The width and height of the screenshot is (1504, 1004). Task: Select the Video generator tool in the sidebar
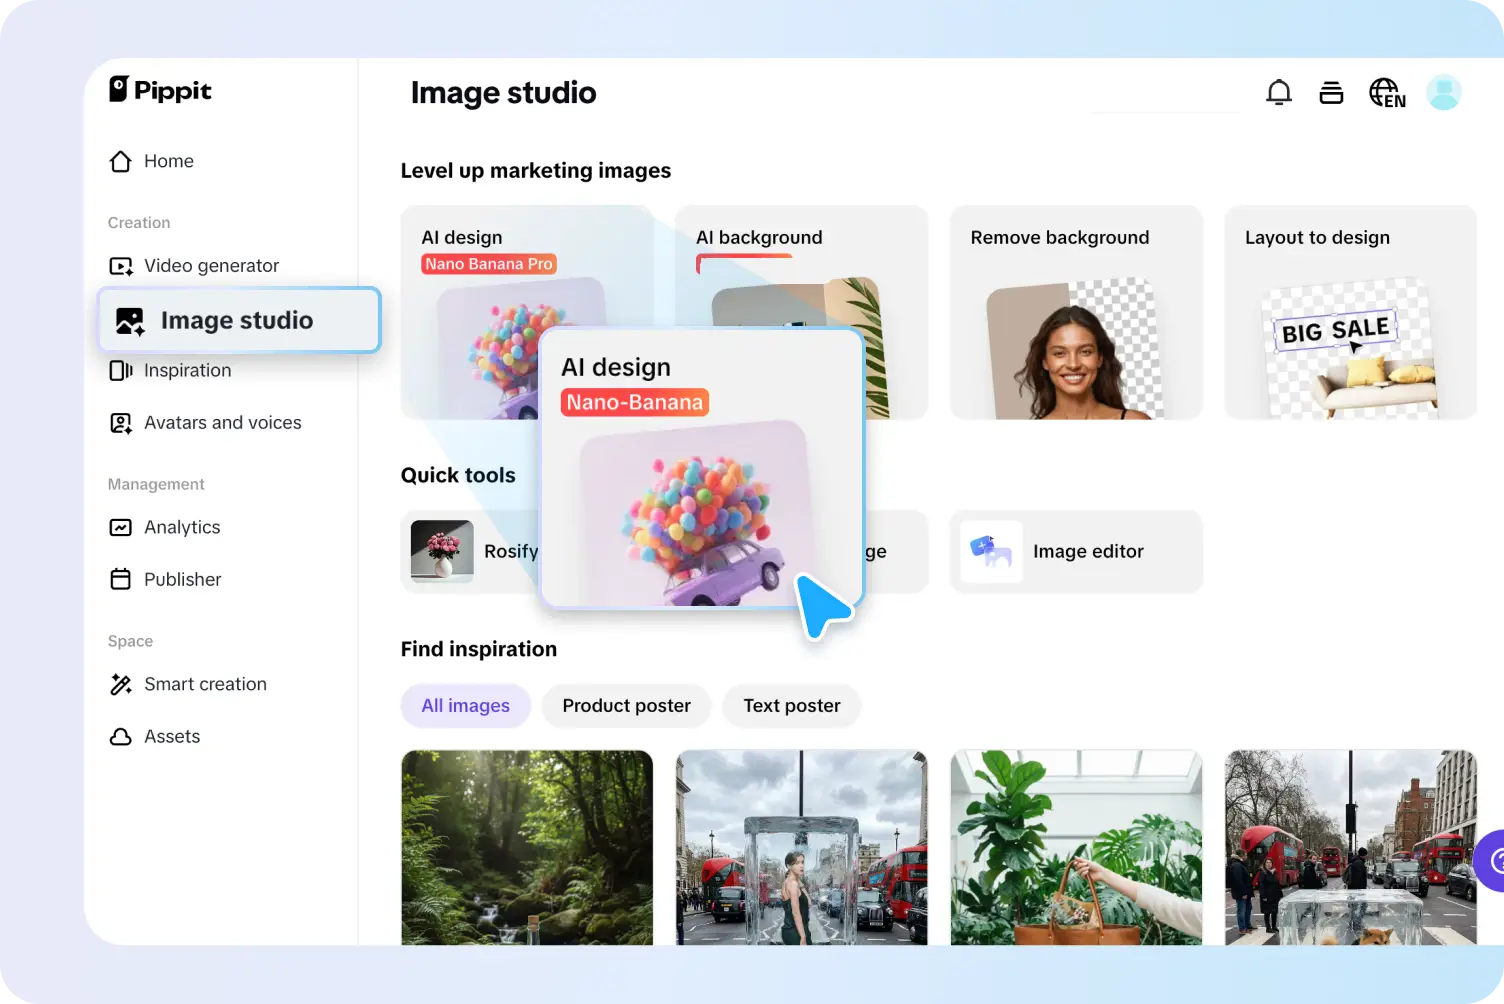pyautogui.click(x=211, y=265)
